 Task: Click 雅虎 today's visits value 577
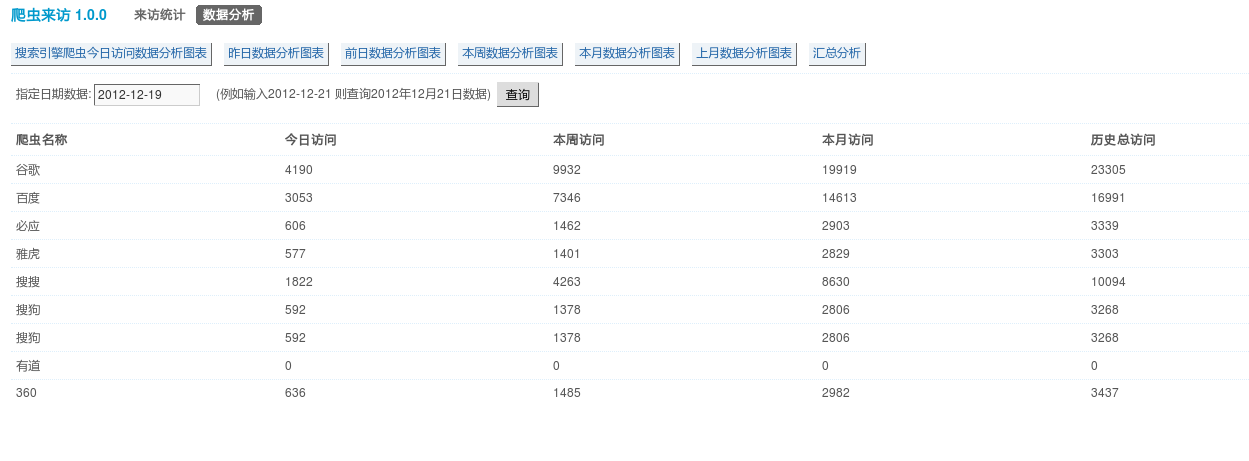[295, 254]
